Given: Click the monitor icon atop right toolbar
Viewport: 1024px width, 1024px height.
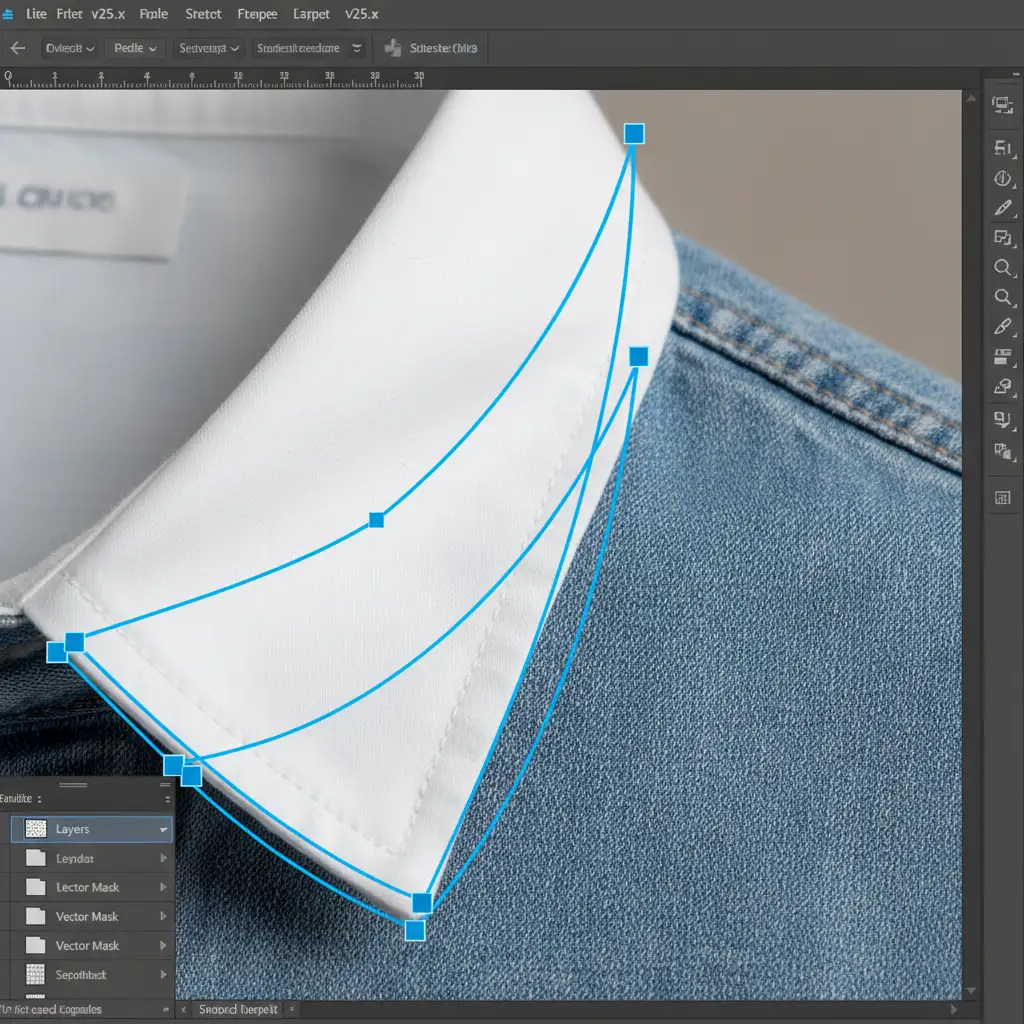Looking at the screenshot, I should [x=1001, y=103].
